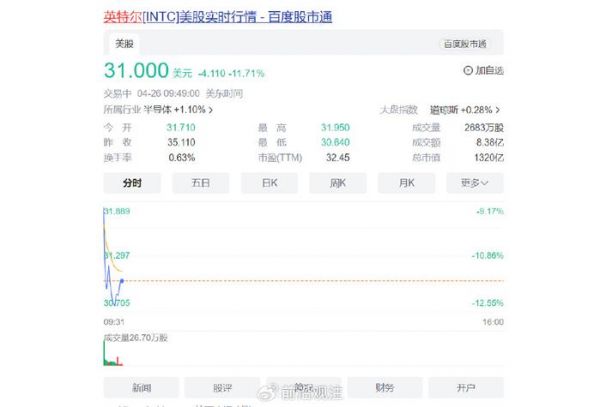Expand the 道琼斯 index chevron
This screenshot has height=407, width=600.
[497, 109]
